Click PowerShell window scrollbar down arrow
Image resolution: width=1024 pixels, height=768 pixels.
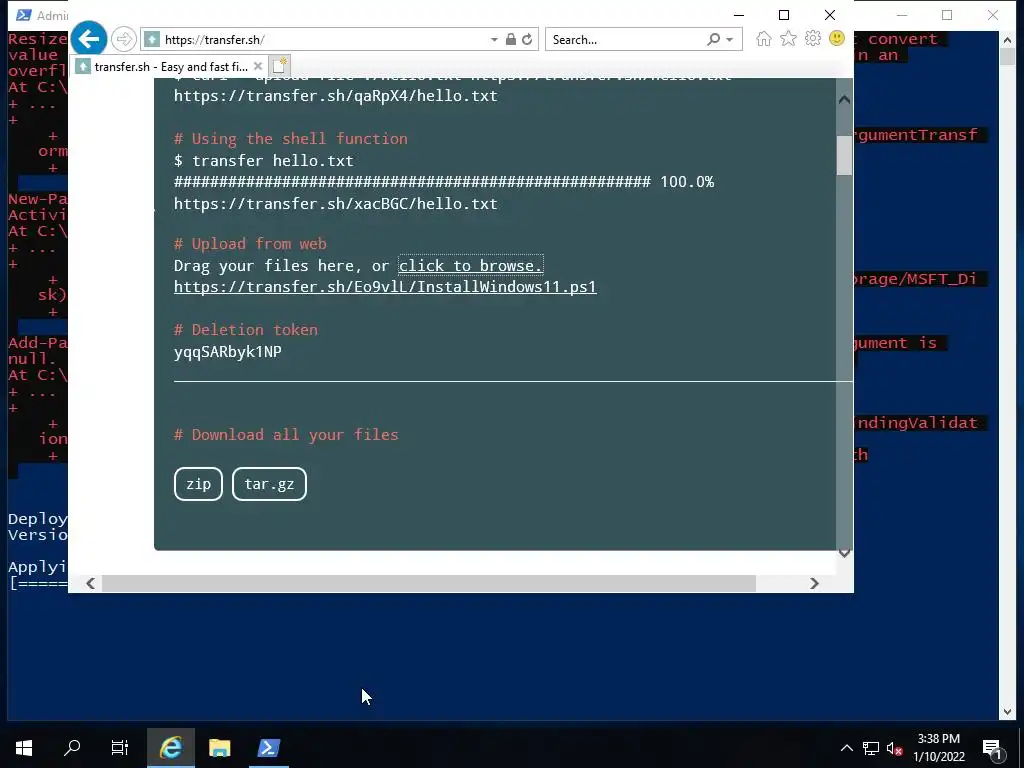[x=1007, y=712]
